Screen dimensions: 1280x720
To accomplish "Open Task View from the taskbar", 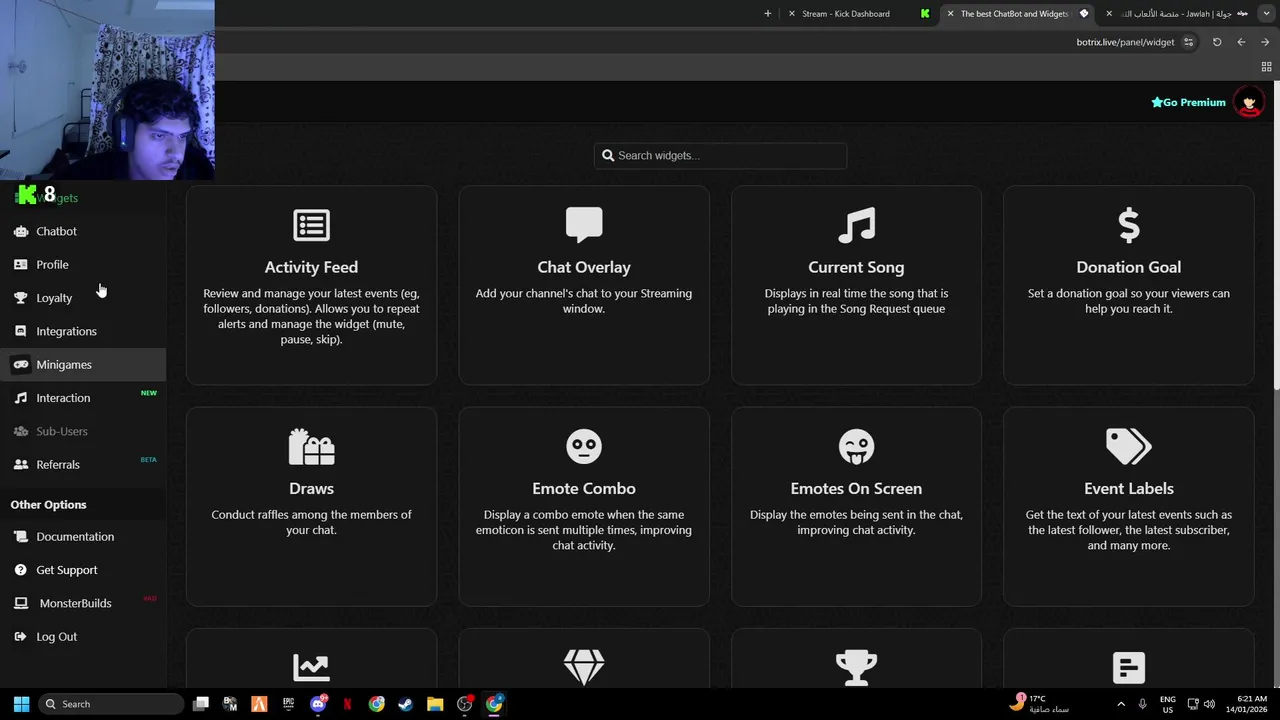I will point(201,704).
